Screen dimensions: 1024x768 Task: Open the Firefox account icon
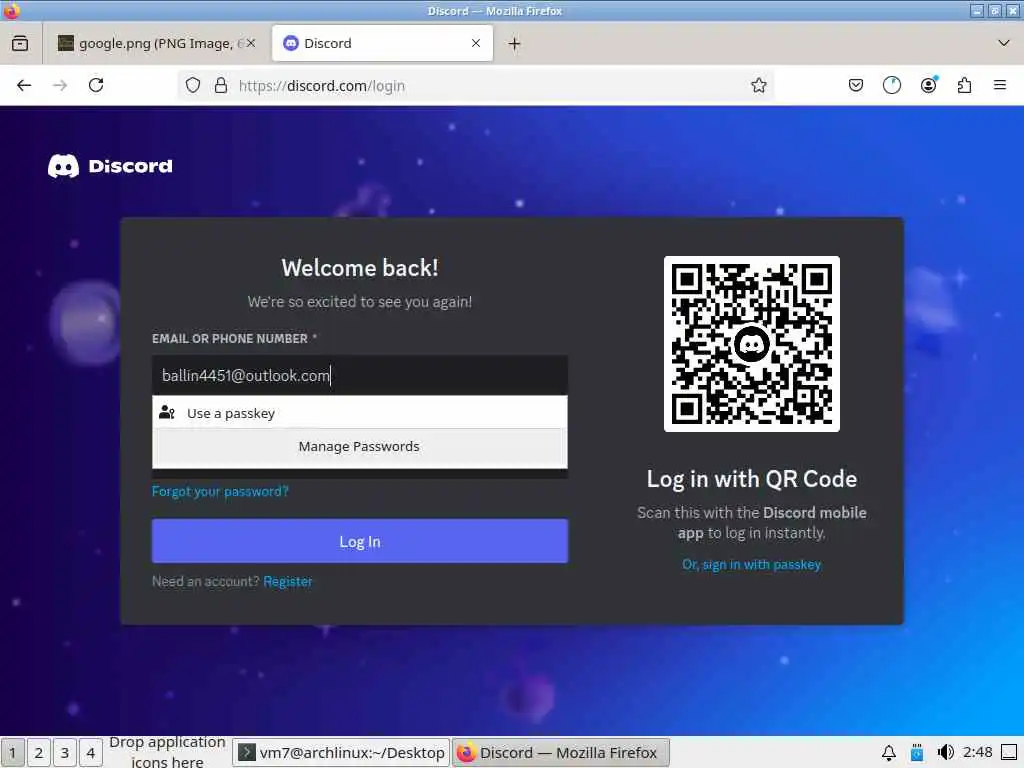tap(928, 86)
